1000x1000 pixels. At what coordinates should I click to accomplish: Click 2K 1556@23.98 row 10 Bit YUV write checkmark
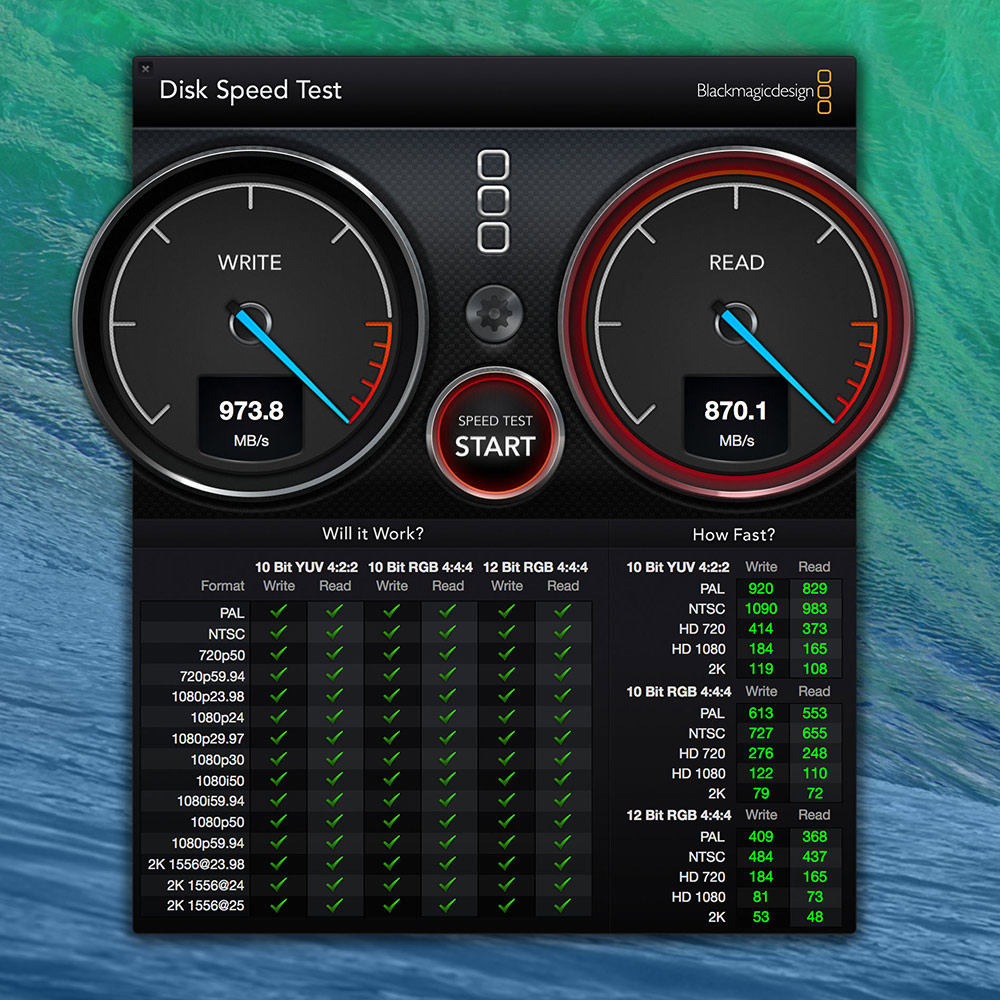(279, 863)
